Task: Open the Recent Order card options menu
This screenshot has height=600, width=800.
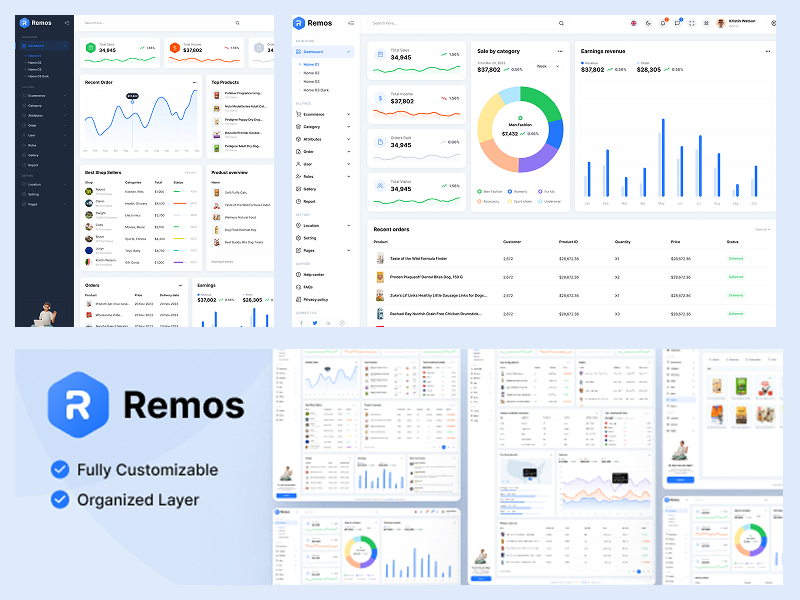Action: click(194, 82)
